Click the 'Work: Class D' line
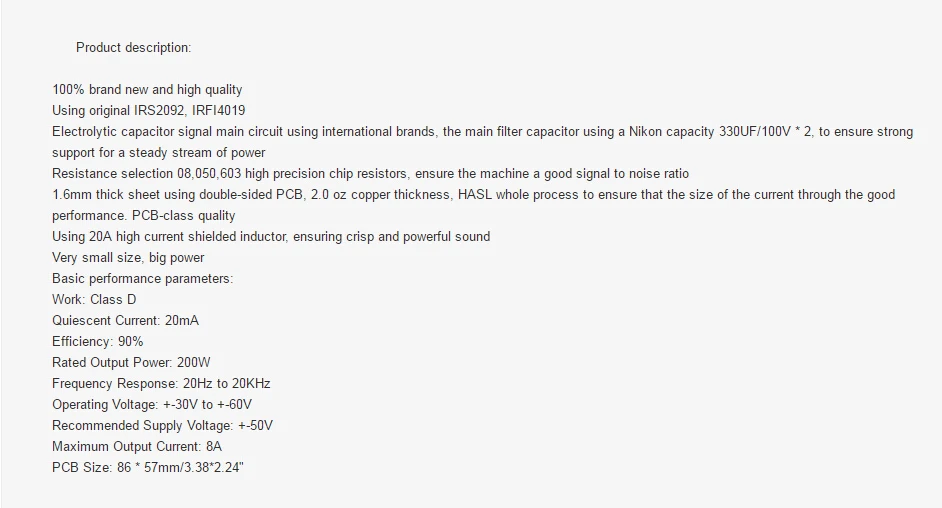The image size is (942, 508). 94,300
